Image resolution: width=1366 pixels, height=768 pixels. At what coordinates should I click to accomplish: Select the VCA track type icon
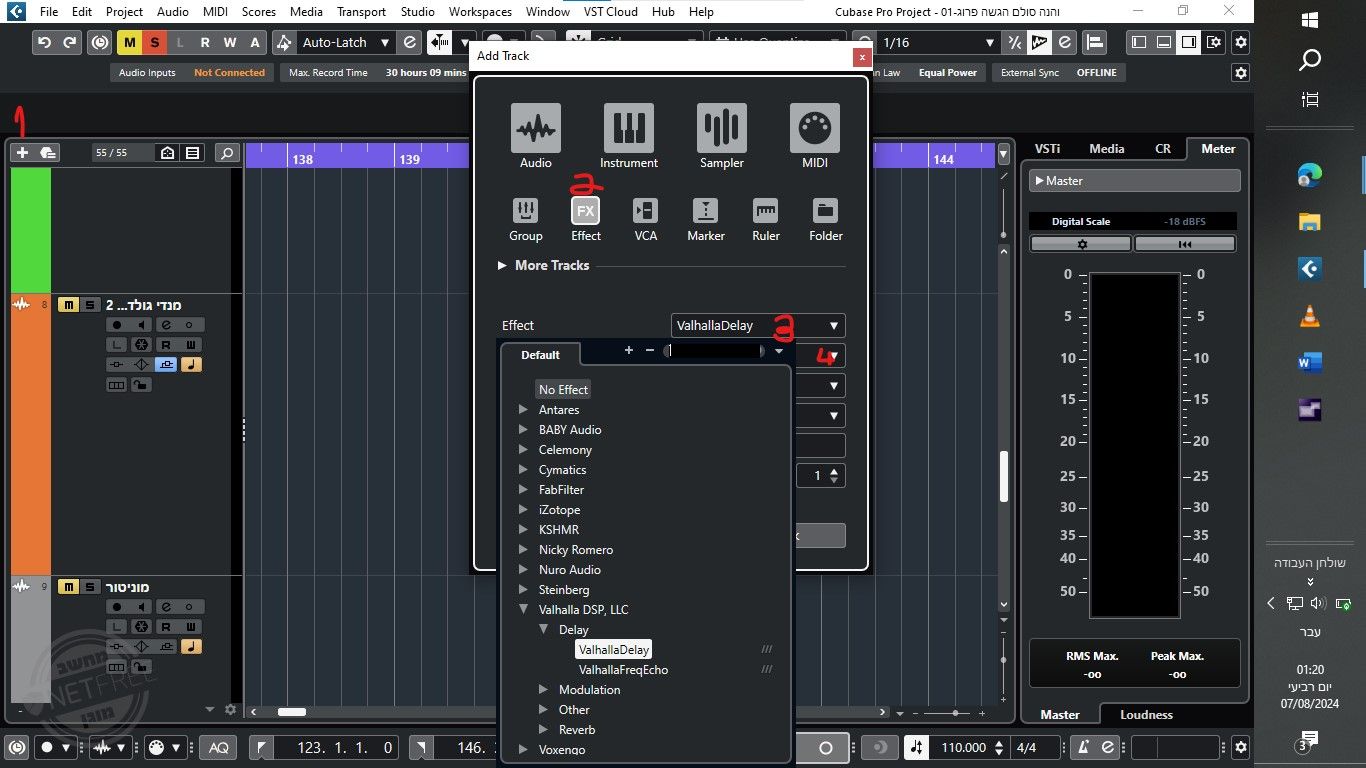coord(646,210)
